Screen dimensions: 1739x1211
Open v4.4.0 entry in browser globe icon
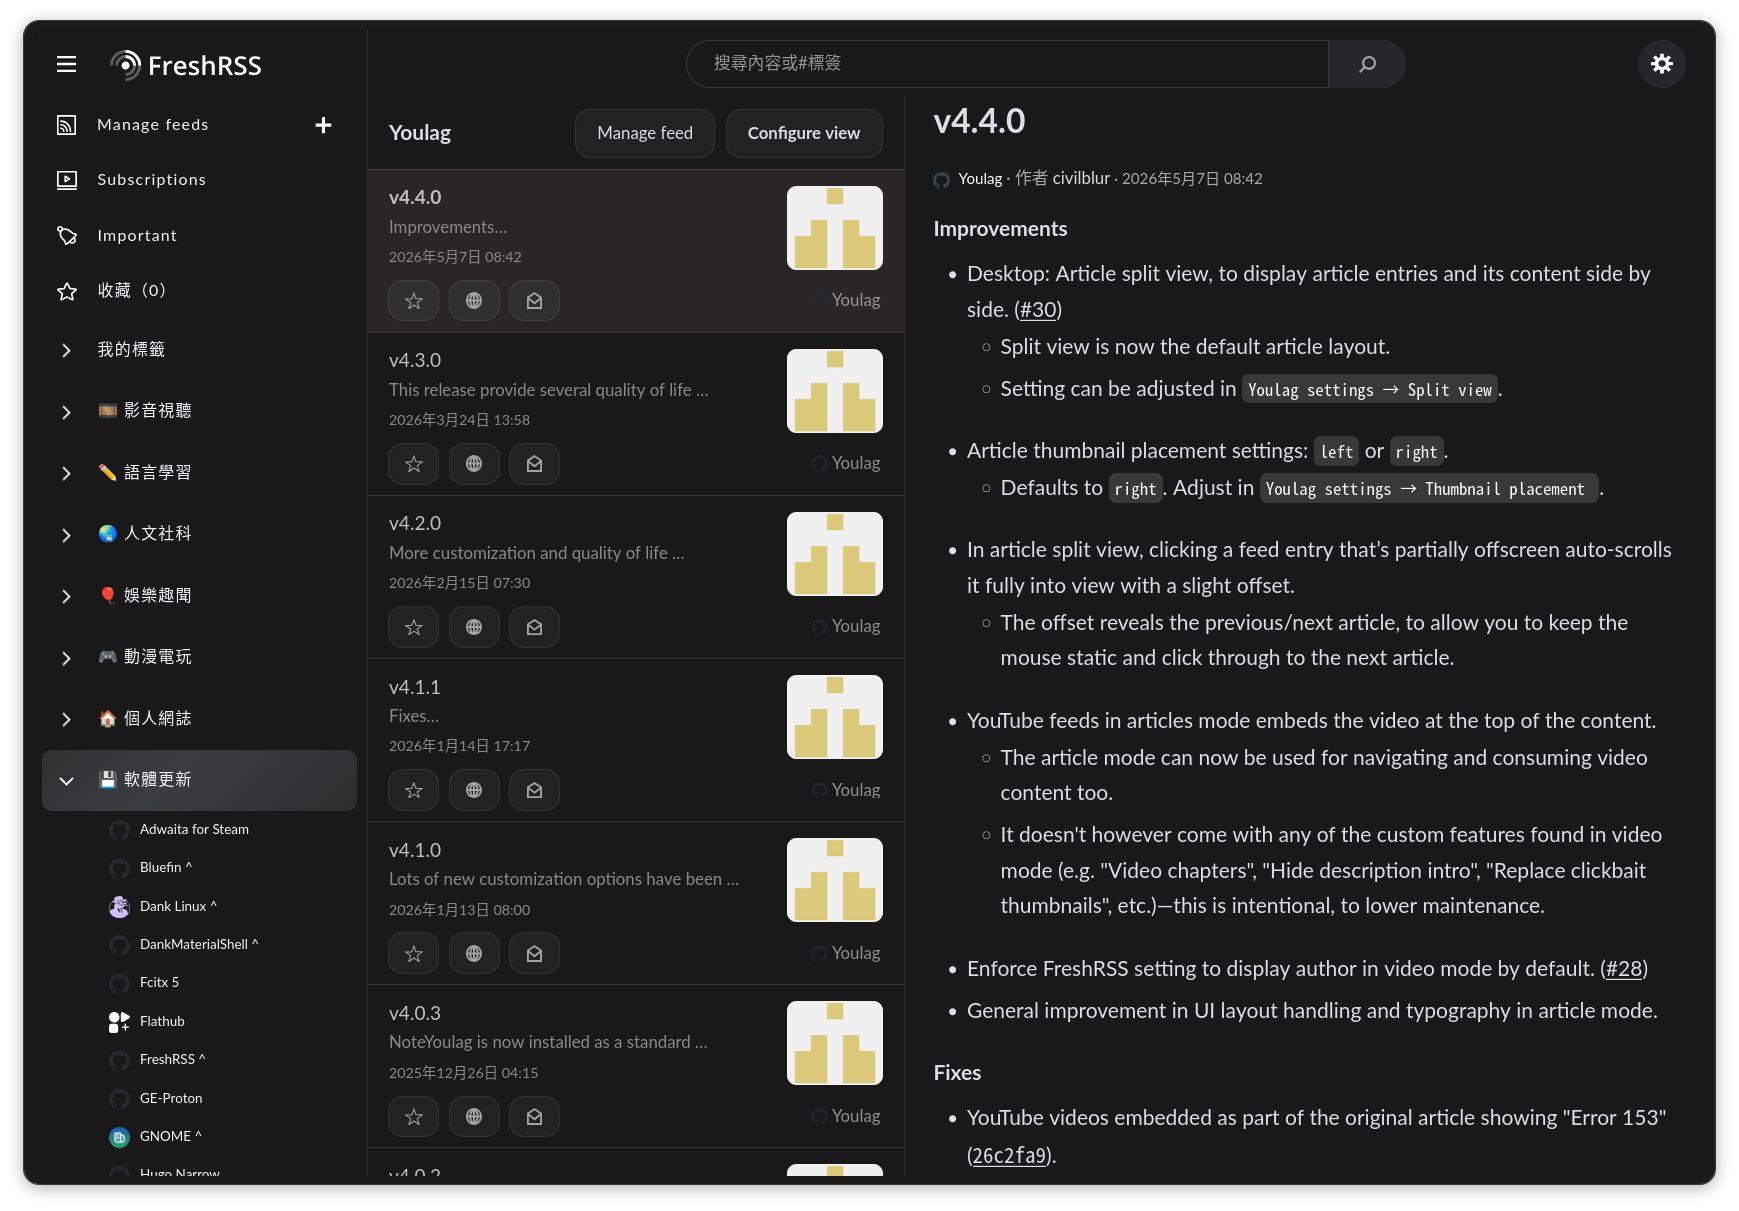click(474, 301)
